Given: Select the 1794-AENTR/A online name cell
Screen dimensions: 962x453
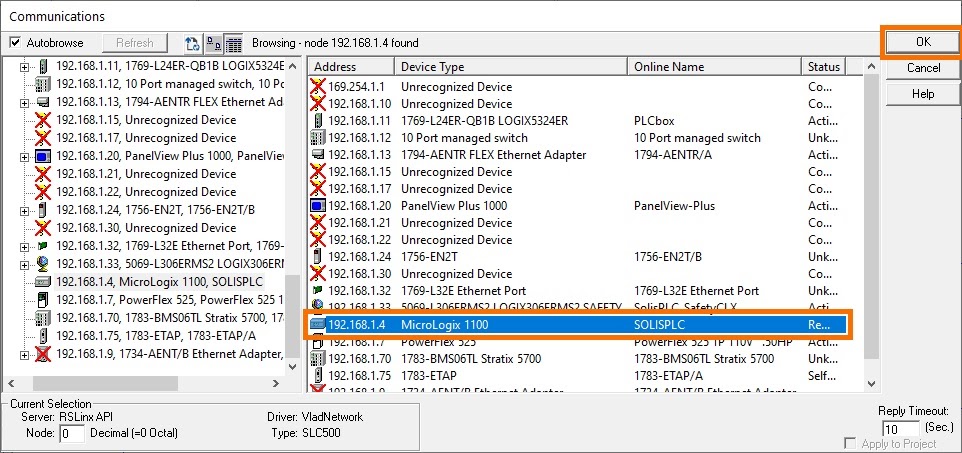Looking at the screenshot, I should pyautogui.click(x=672, y=155).
